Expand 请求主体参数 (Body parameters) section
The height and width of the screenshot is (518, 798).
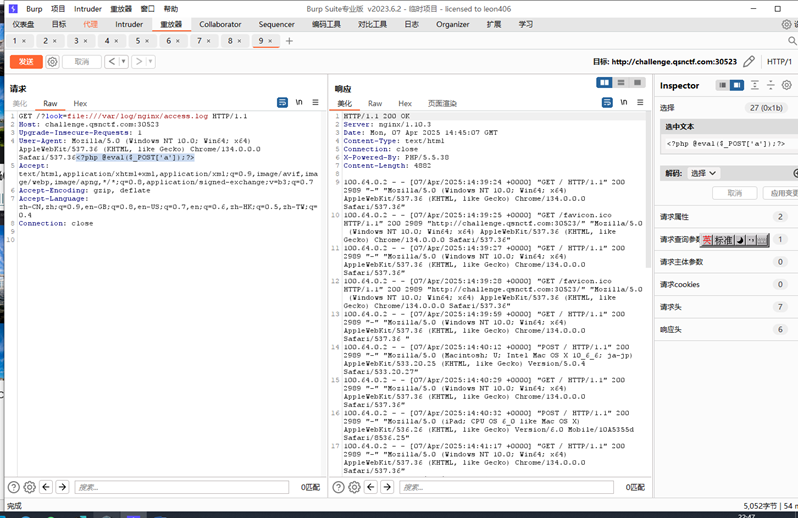(x=726, y=262)
